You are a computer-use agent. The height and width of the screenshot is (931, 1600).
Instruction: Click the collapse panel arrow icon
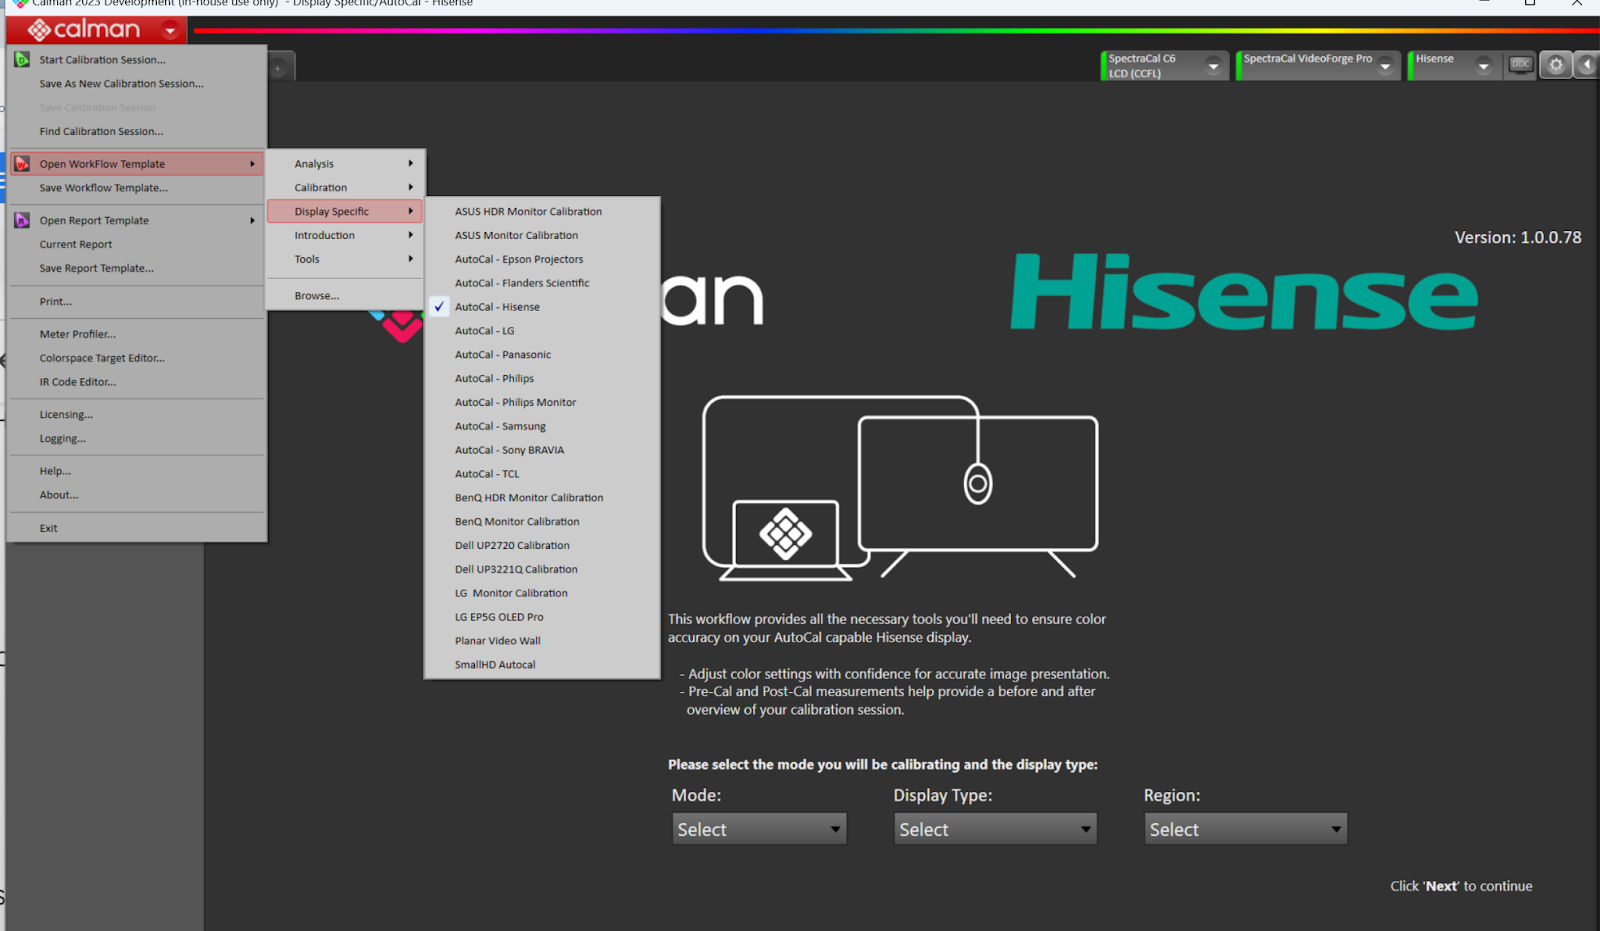tap(1587, 65)
